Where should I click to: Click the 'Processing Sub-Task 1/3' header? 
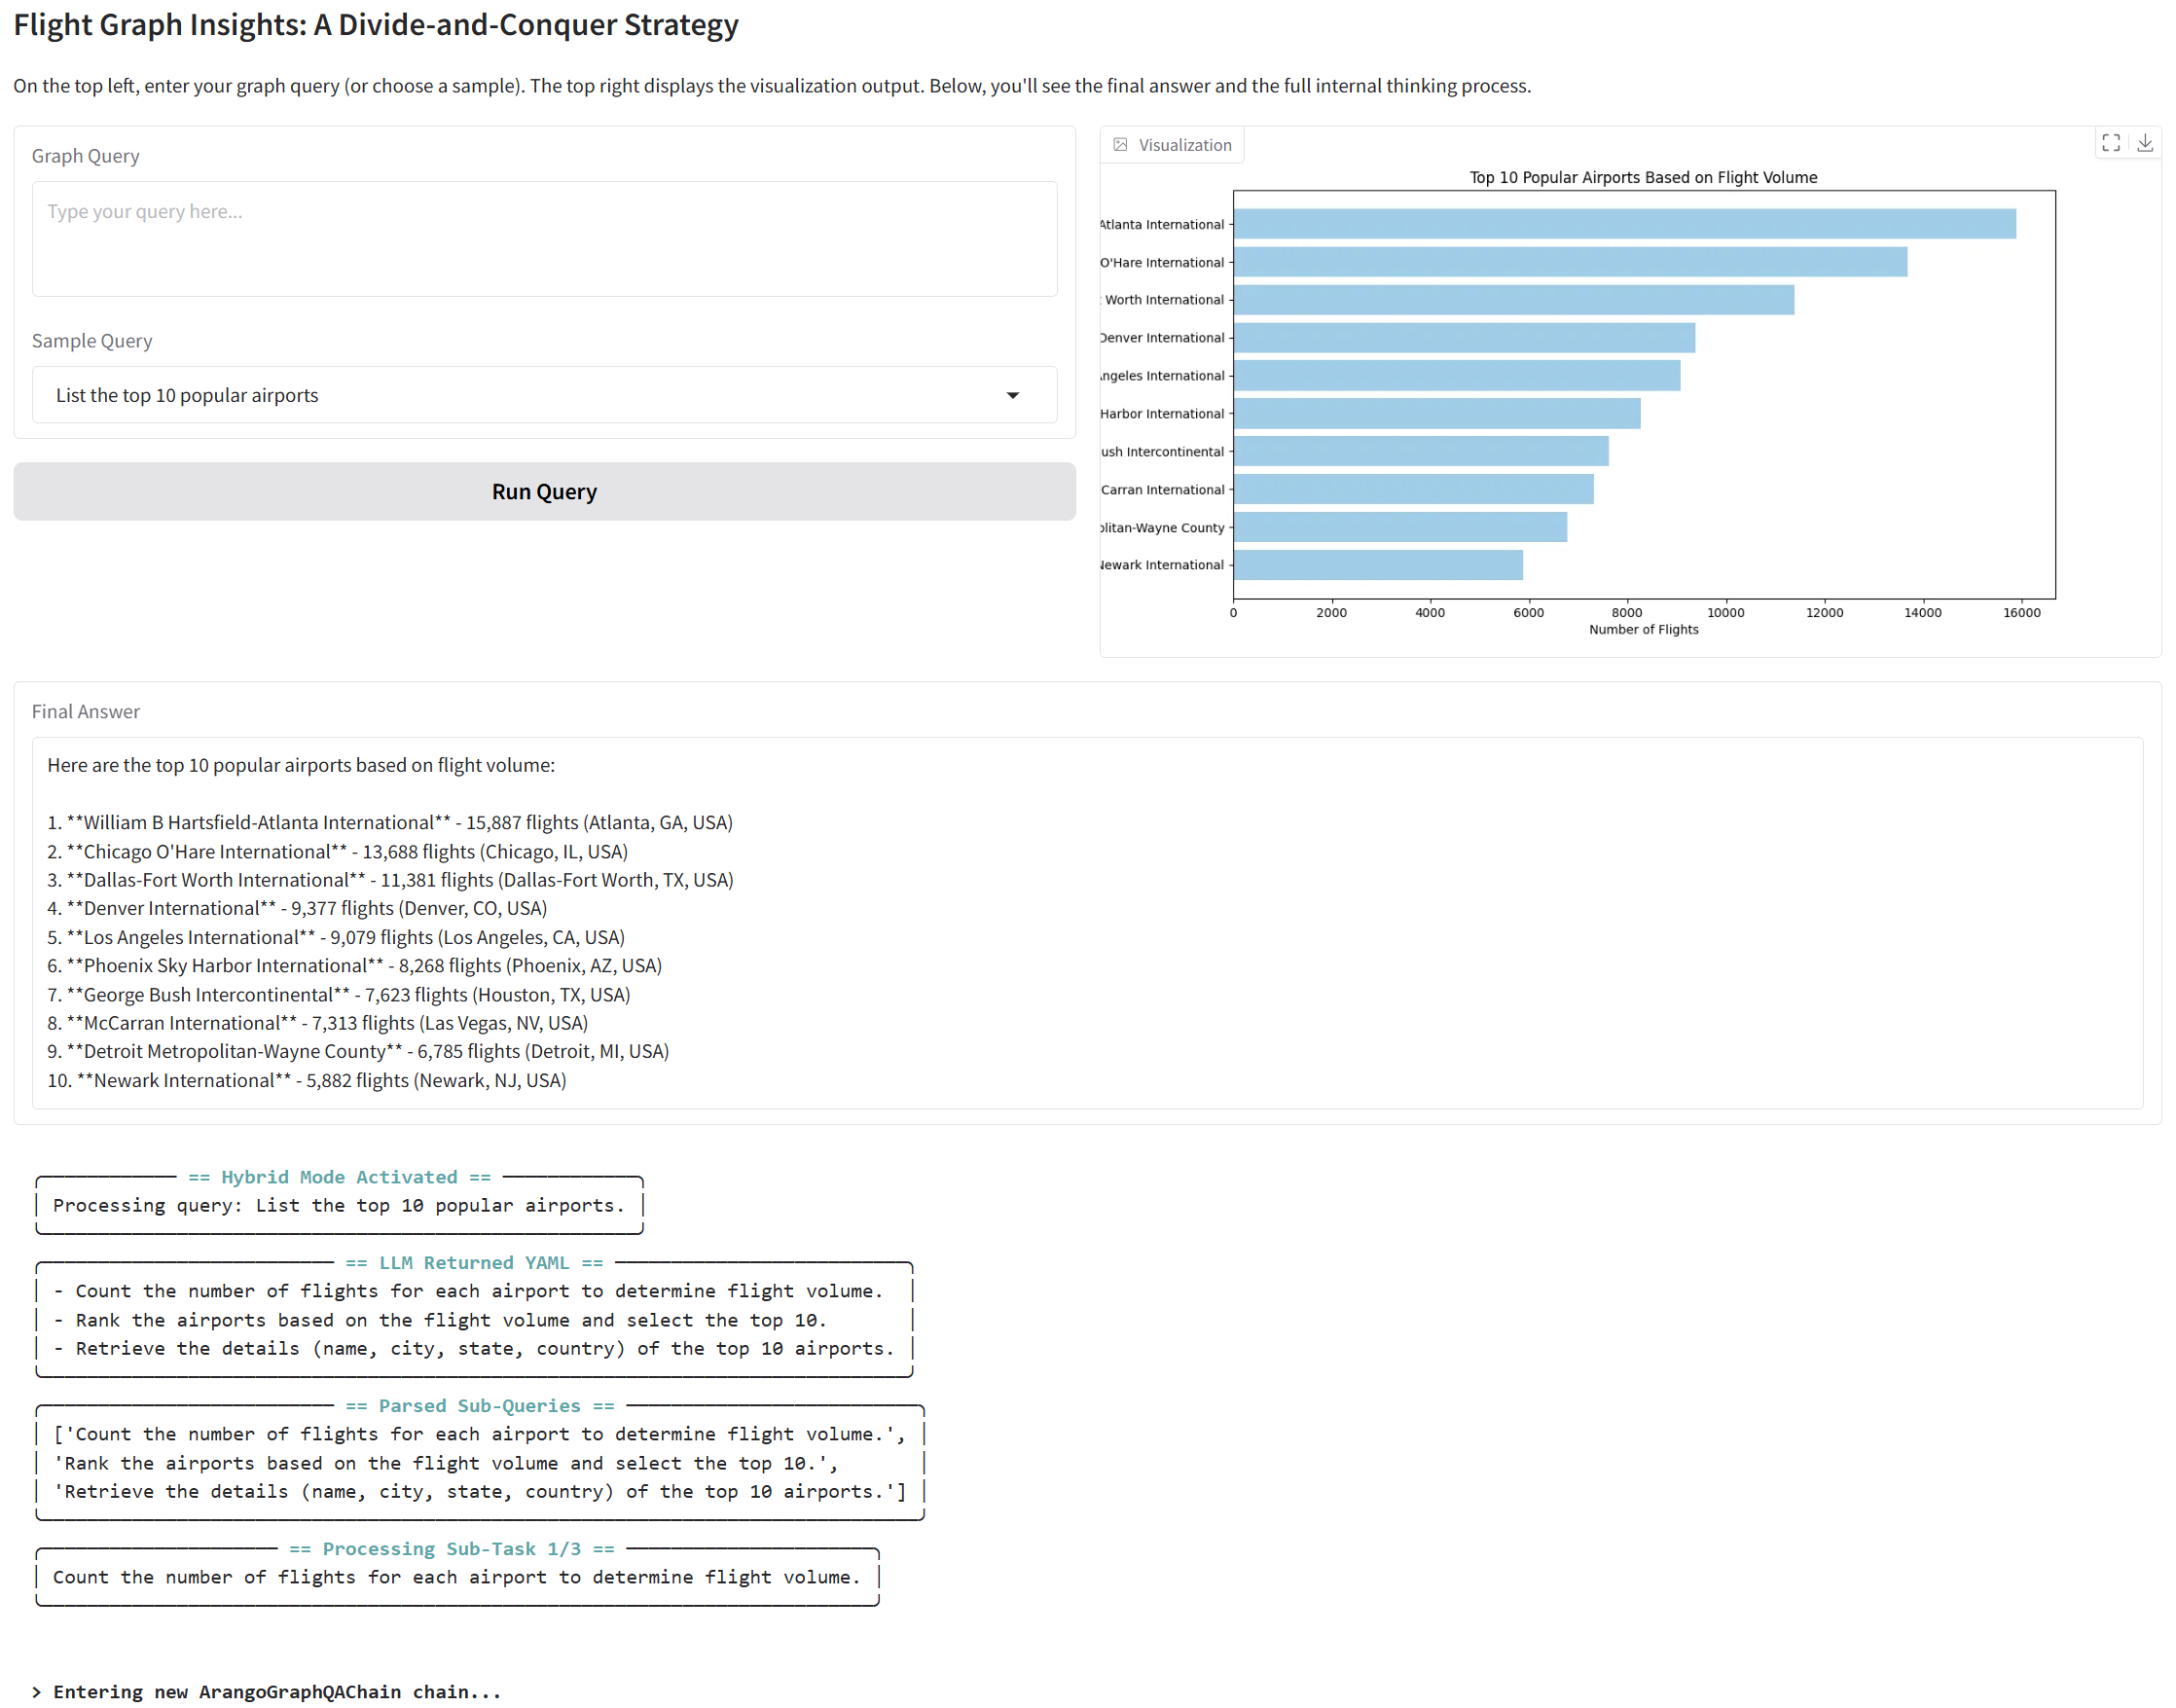click(x=451, y=1549)
